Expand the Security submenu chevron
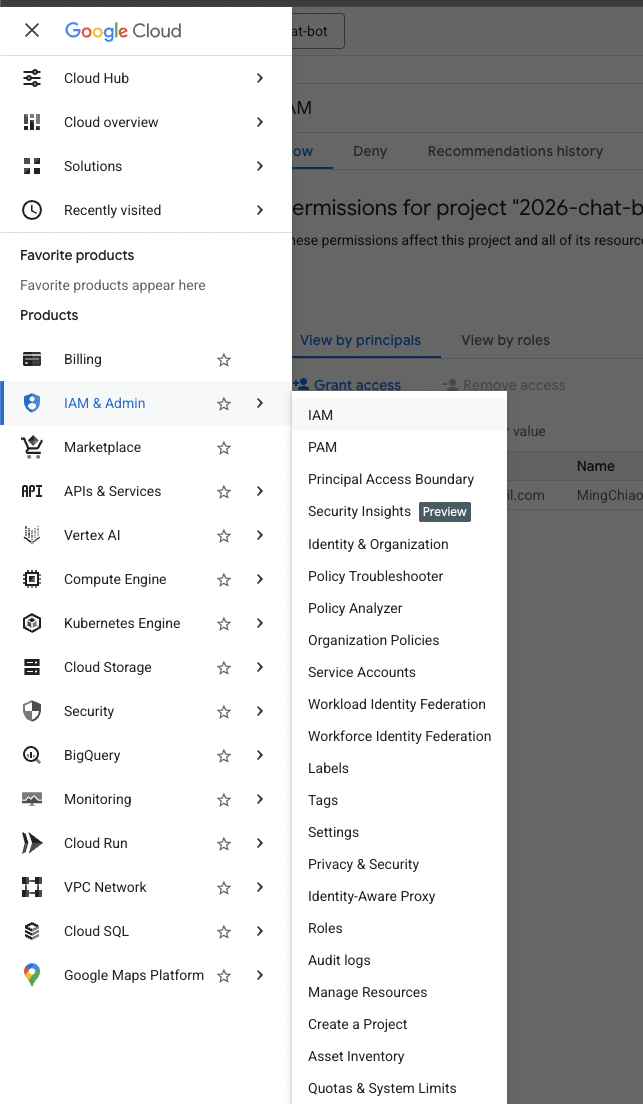This screenshot has width=643, height=1104. click(x=260, y=711)
